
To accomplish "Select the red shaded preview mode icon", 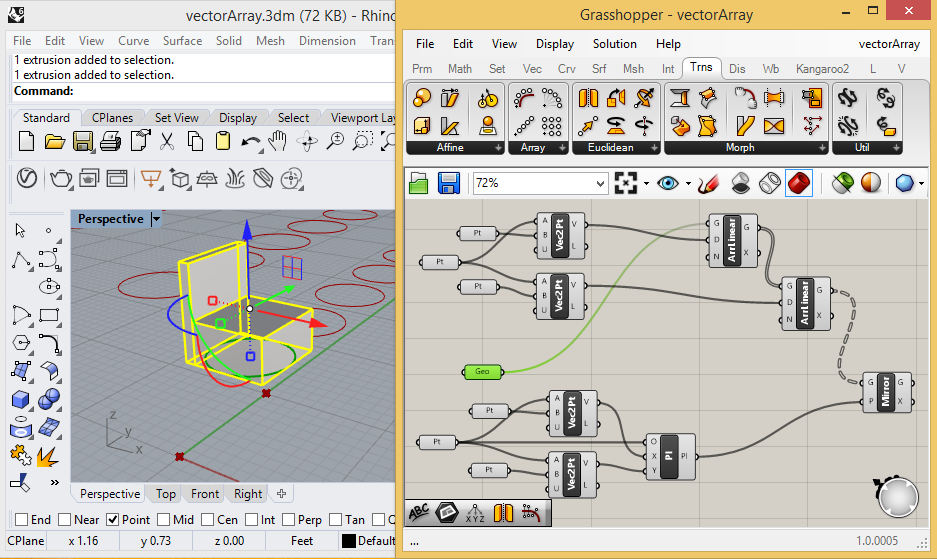I will point(799,183).
